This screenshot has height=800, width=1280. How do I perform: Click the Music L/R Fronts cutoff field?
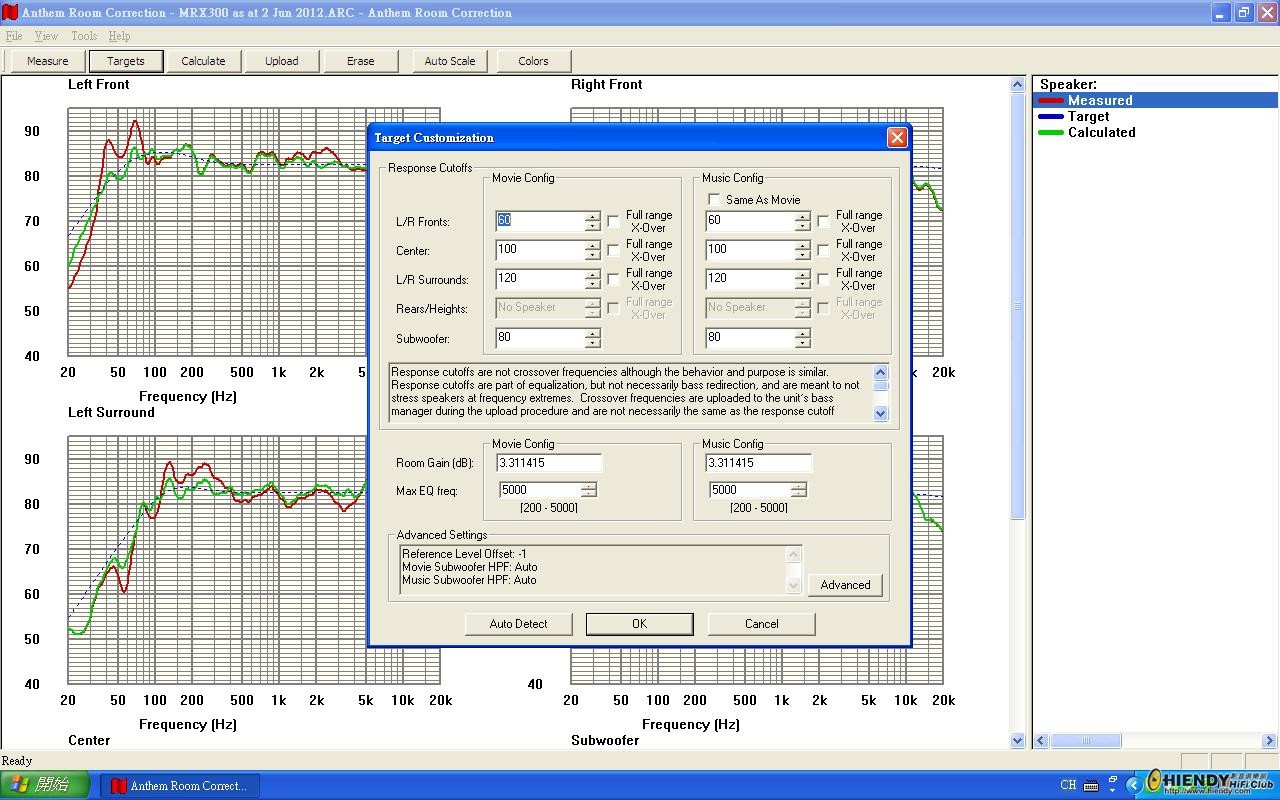pos(750,221)
